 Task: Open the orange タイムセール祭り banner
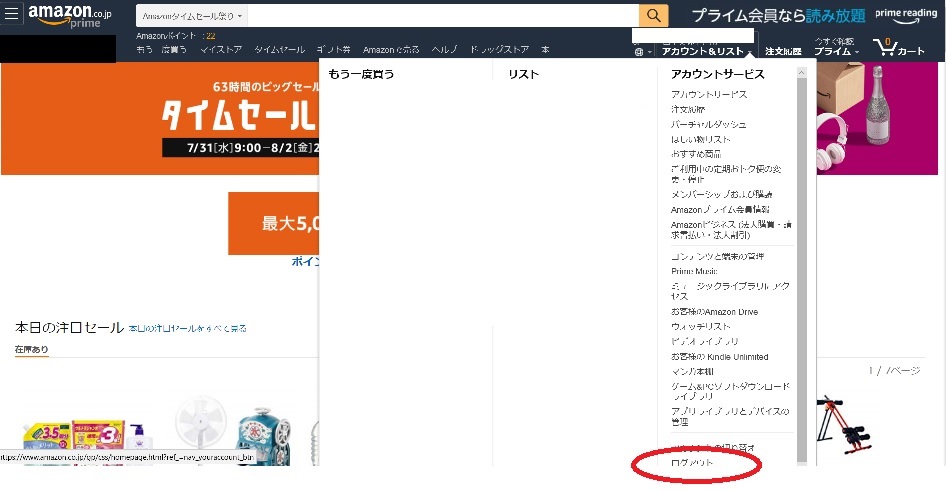(x=160, y=118)
